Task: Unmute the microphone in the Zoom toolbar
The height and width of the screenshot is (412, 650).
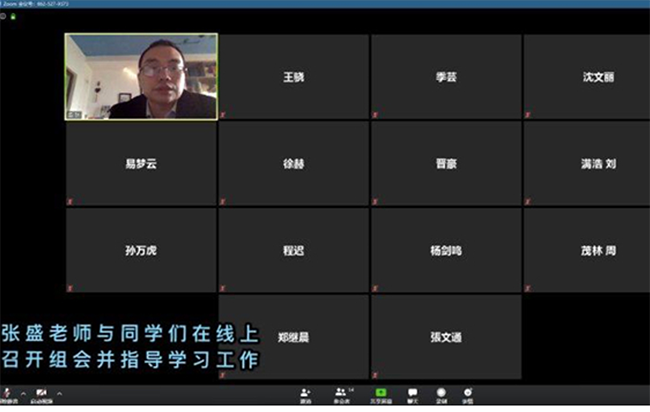Action: pos(6,393)
